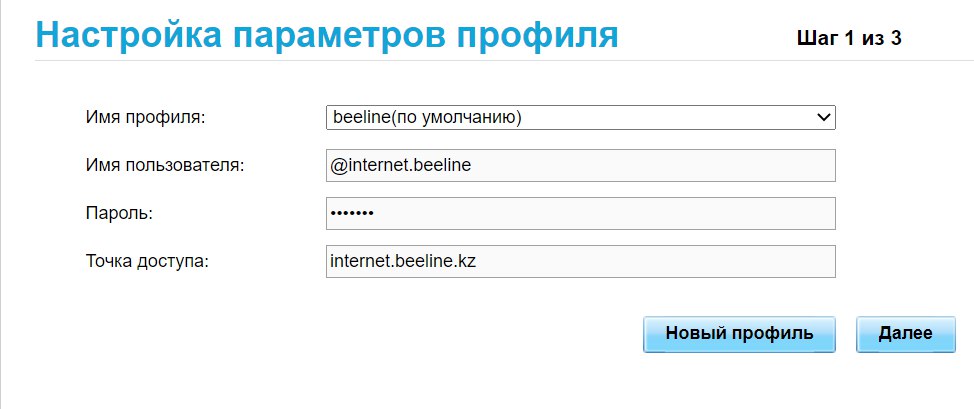Image resolution: width=974 pixels, height=409 pixels.
Task: Click the Пароль label
Action: pos(119,213)
